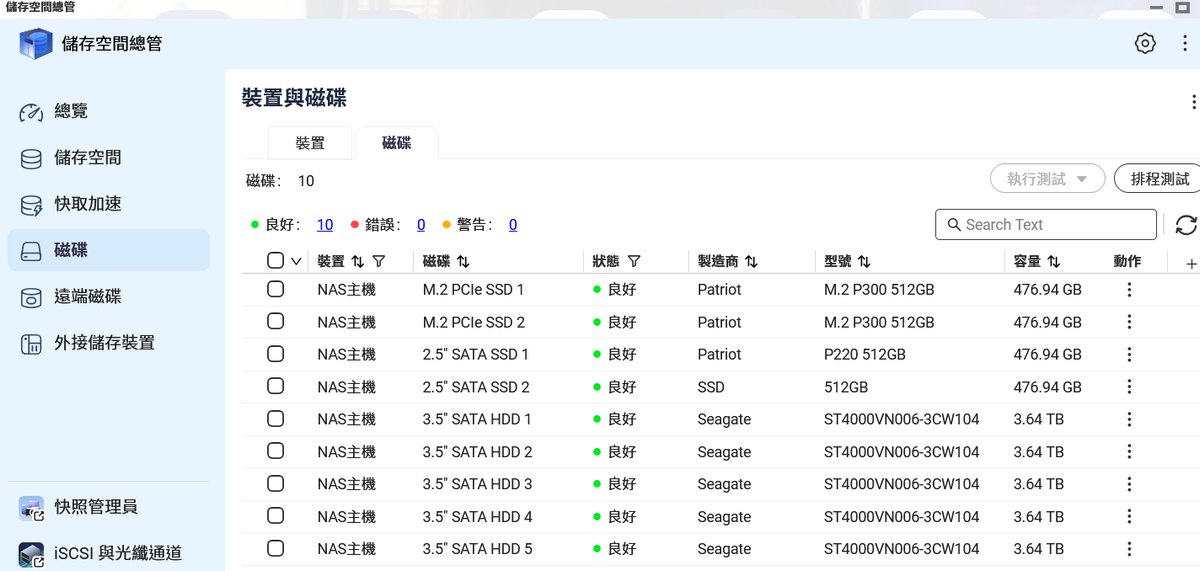Sort table by 容量 capacity column

click(1054, 261)
